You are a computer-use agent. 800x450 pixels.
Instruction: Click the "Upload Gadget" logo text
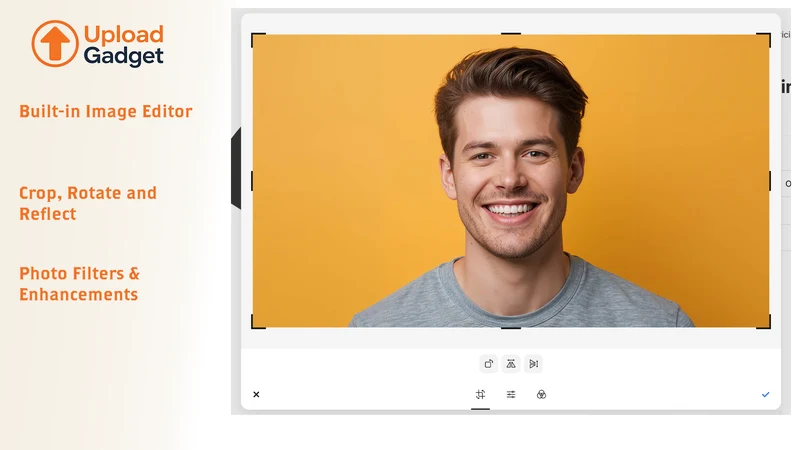tap(123, 45)
